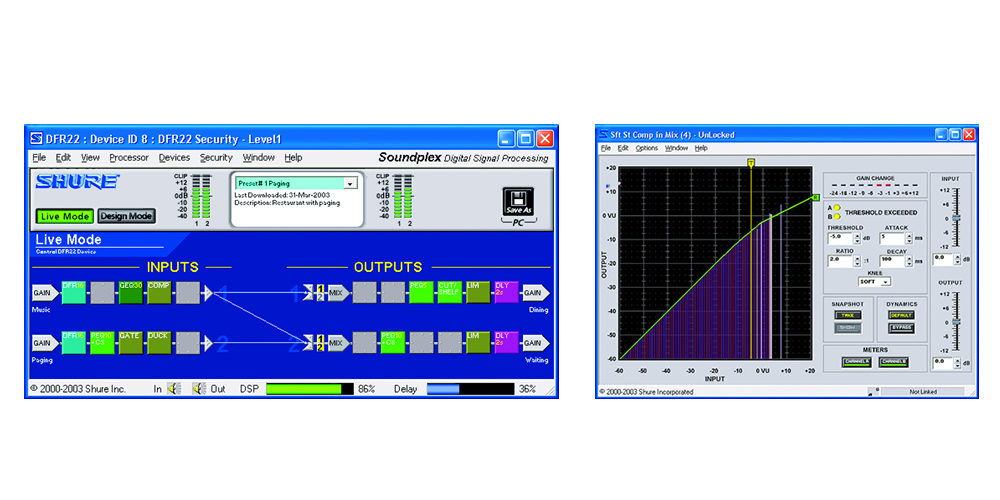Screen dimensions: 1000x500
Task: Click the yellow threshold marker above the graph
Action: (751, 164)
